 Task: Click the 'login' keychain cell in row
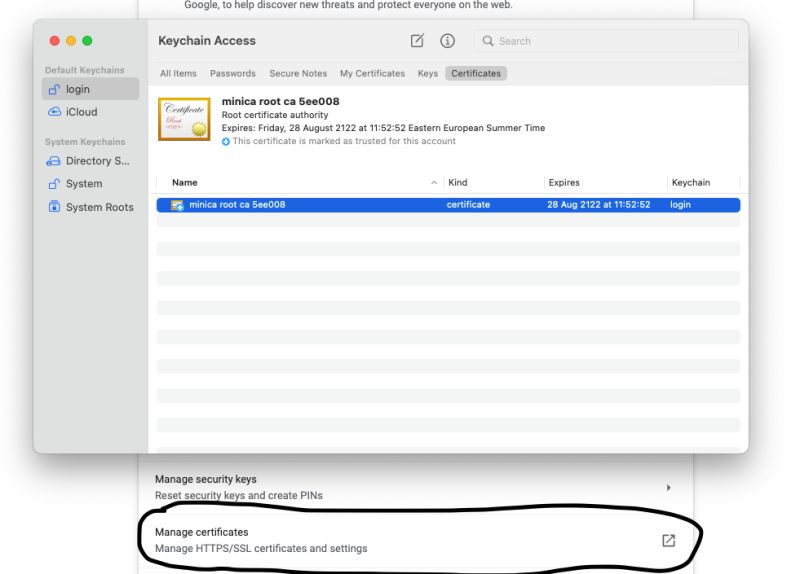680,205
